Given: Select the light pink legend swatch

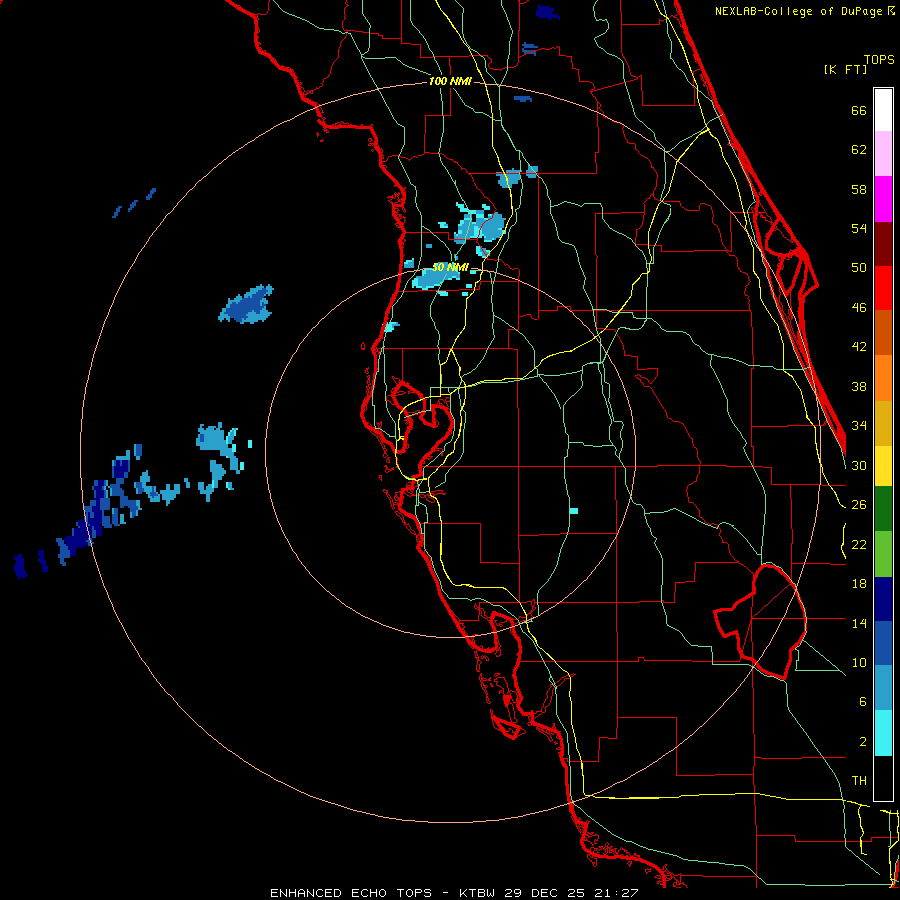Looking at the screenshot, I should point(883,154).
